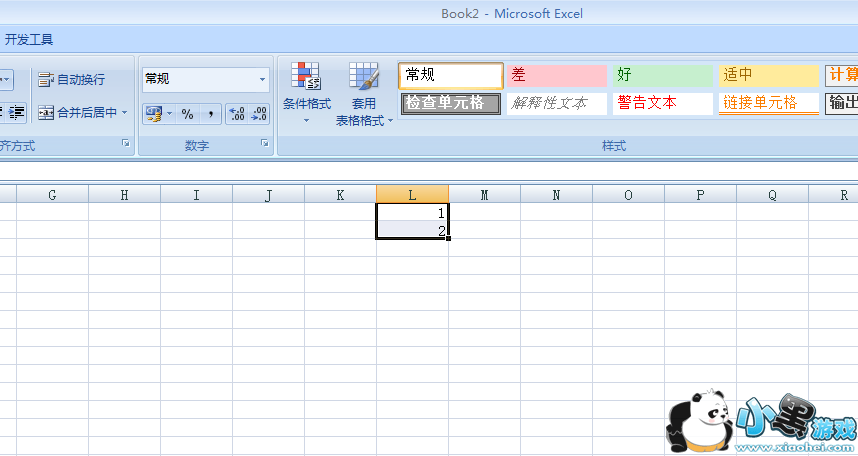This screenshot has width=858, height=456.
Task: Open the 合并后居中 dropdown arrow
Action: pos(125,113)
